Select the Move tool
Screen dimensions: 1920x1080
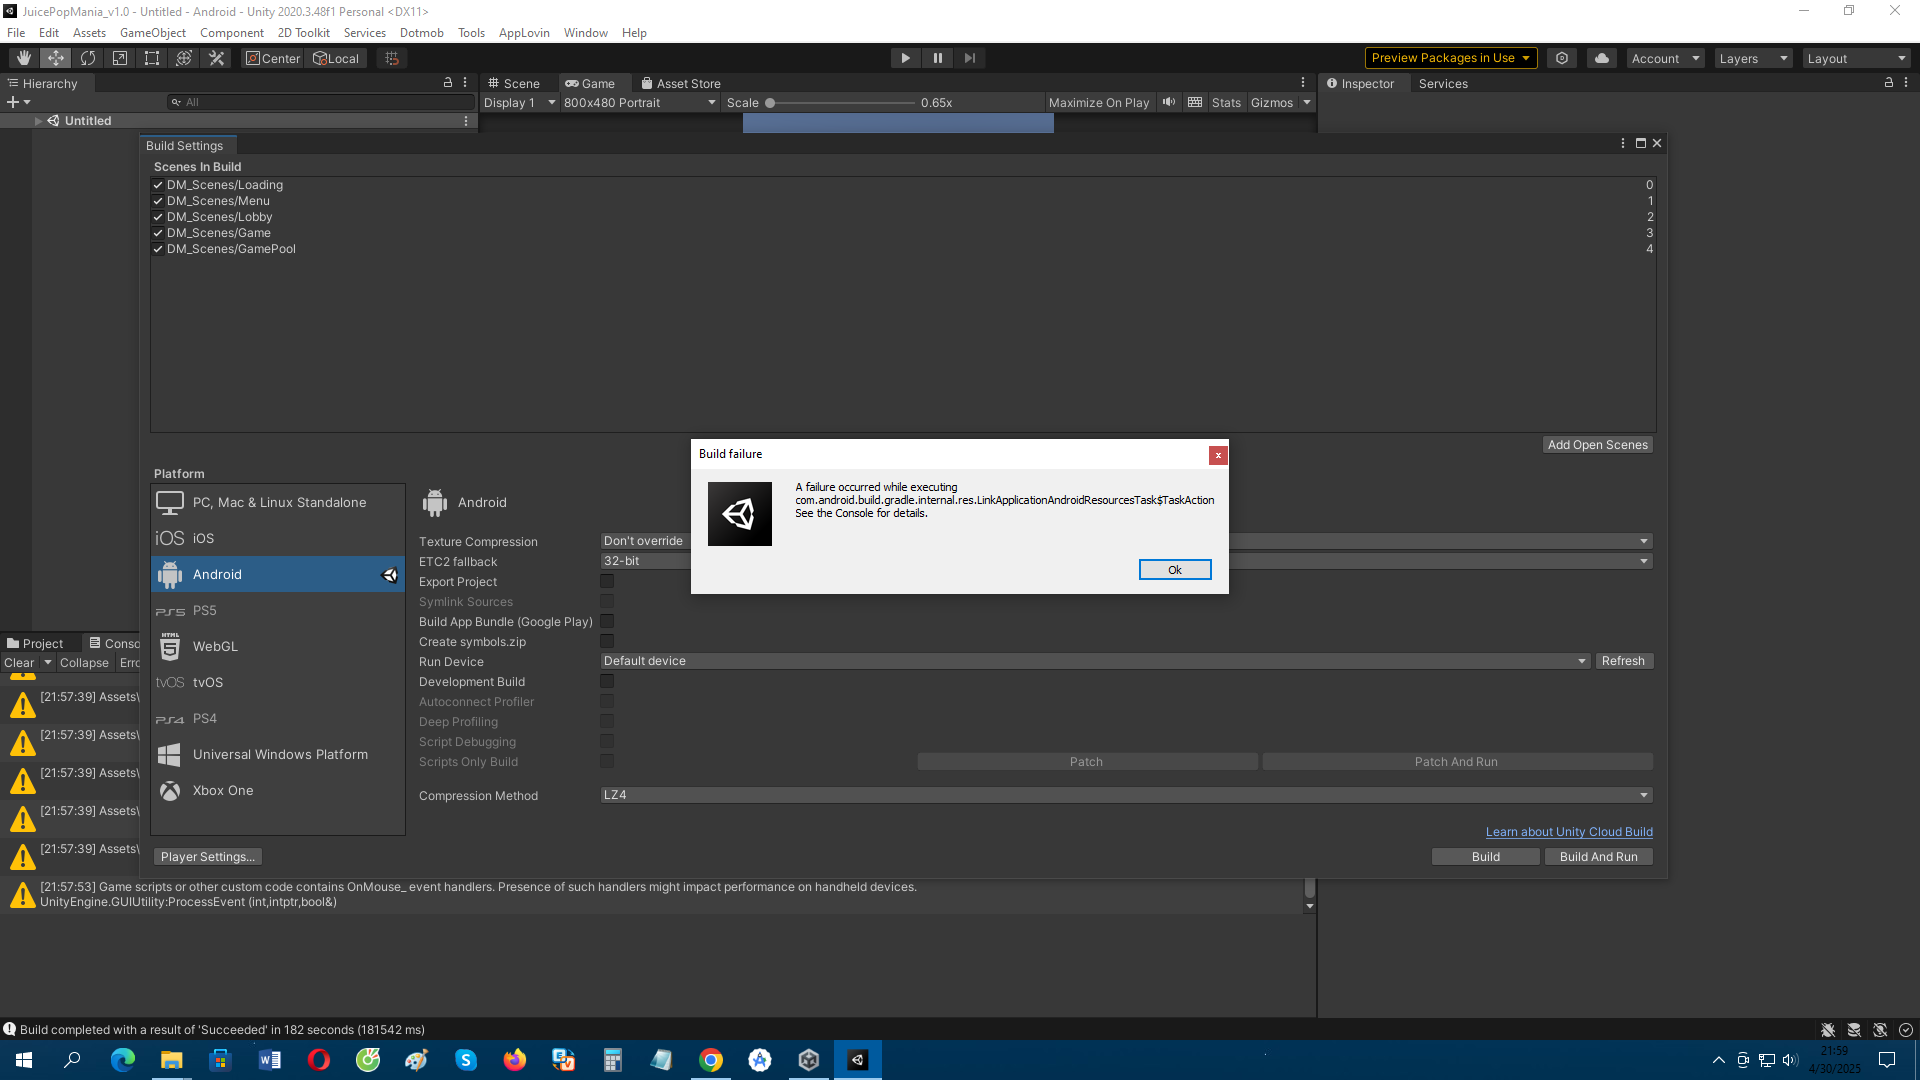pyautogui.click(x=55, y=57)
